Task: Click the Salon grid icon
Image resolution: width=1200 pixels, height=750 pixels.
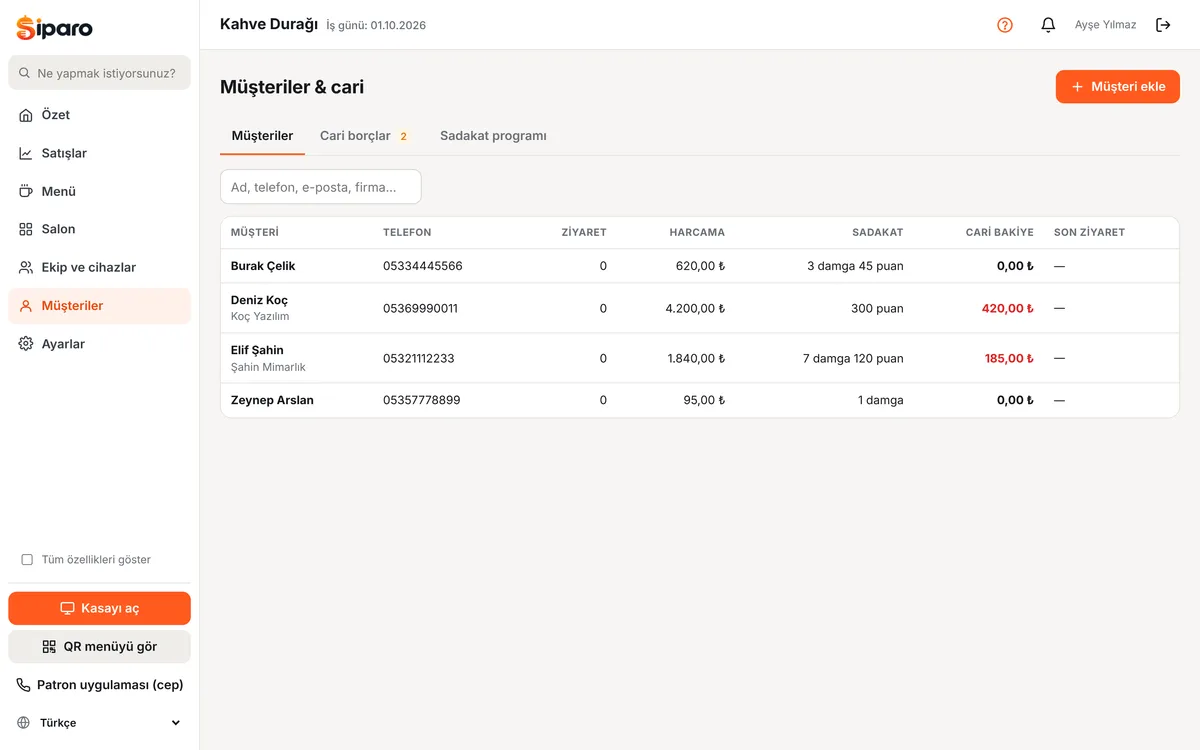Action: [x=26, y=229]
